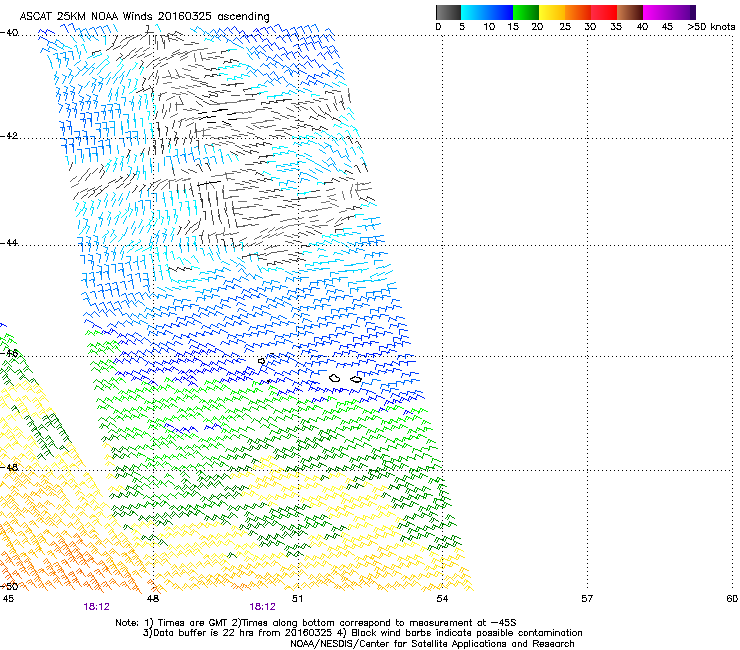Click the title 'ASCAT 25KM NOAA Winds 20160325 ascending'
The width and height of the screenshot is (740, 650).
pyautogui.click(x=144, y=17)
